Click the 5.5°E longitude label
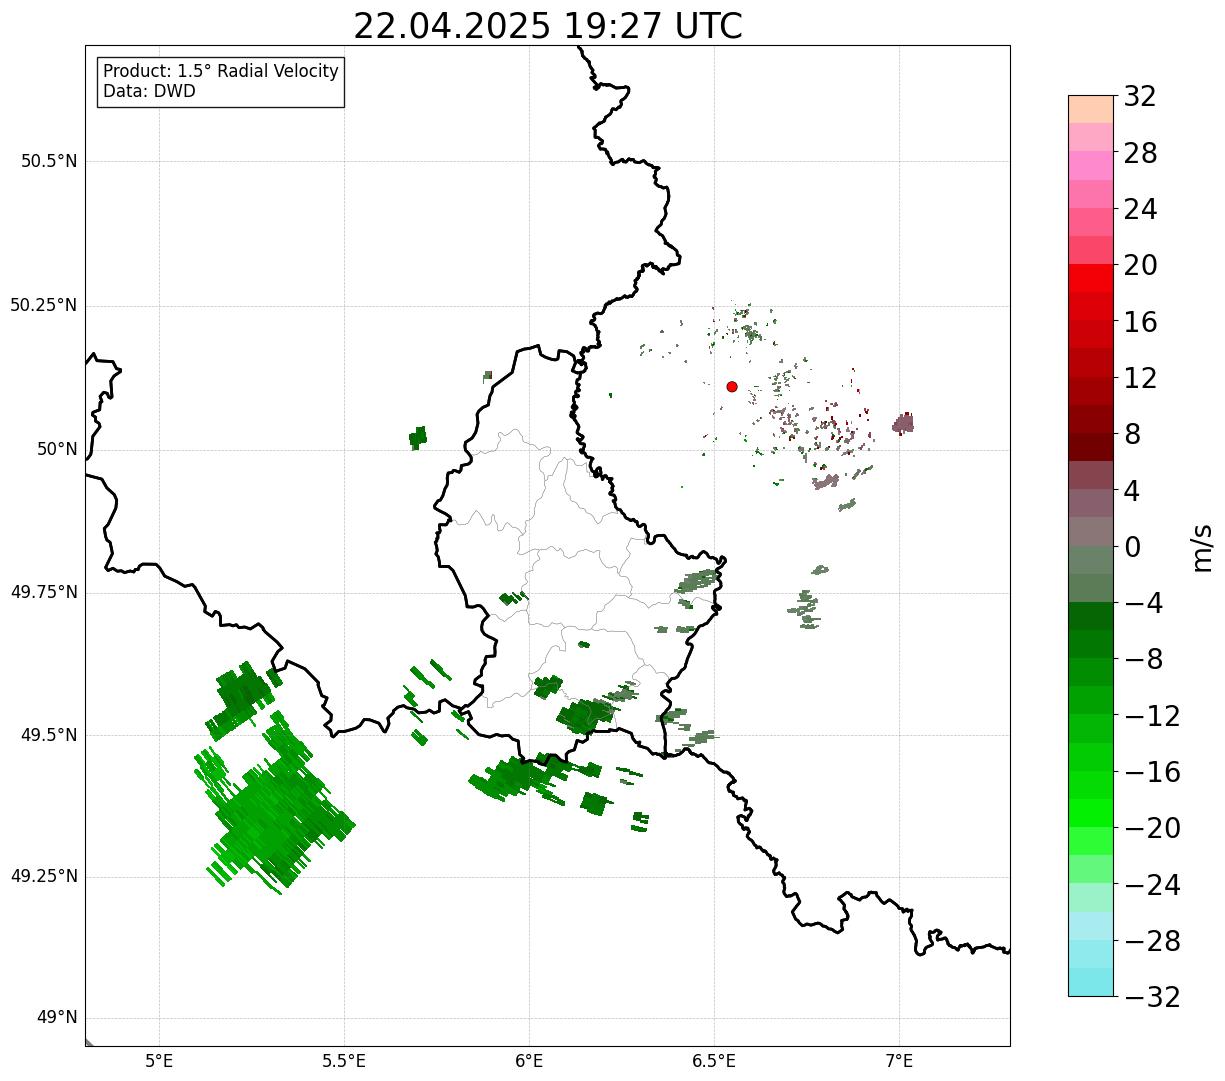Viewport: 1225px width, 1081px height. (344, 1060)
